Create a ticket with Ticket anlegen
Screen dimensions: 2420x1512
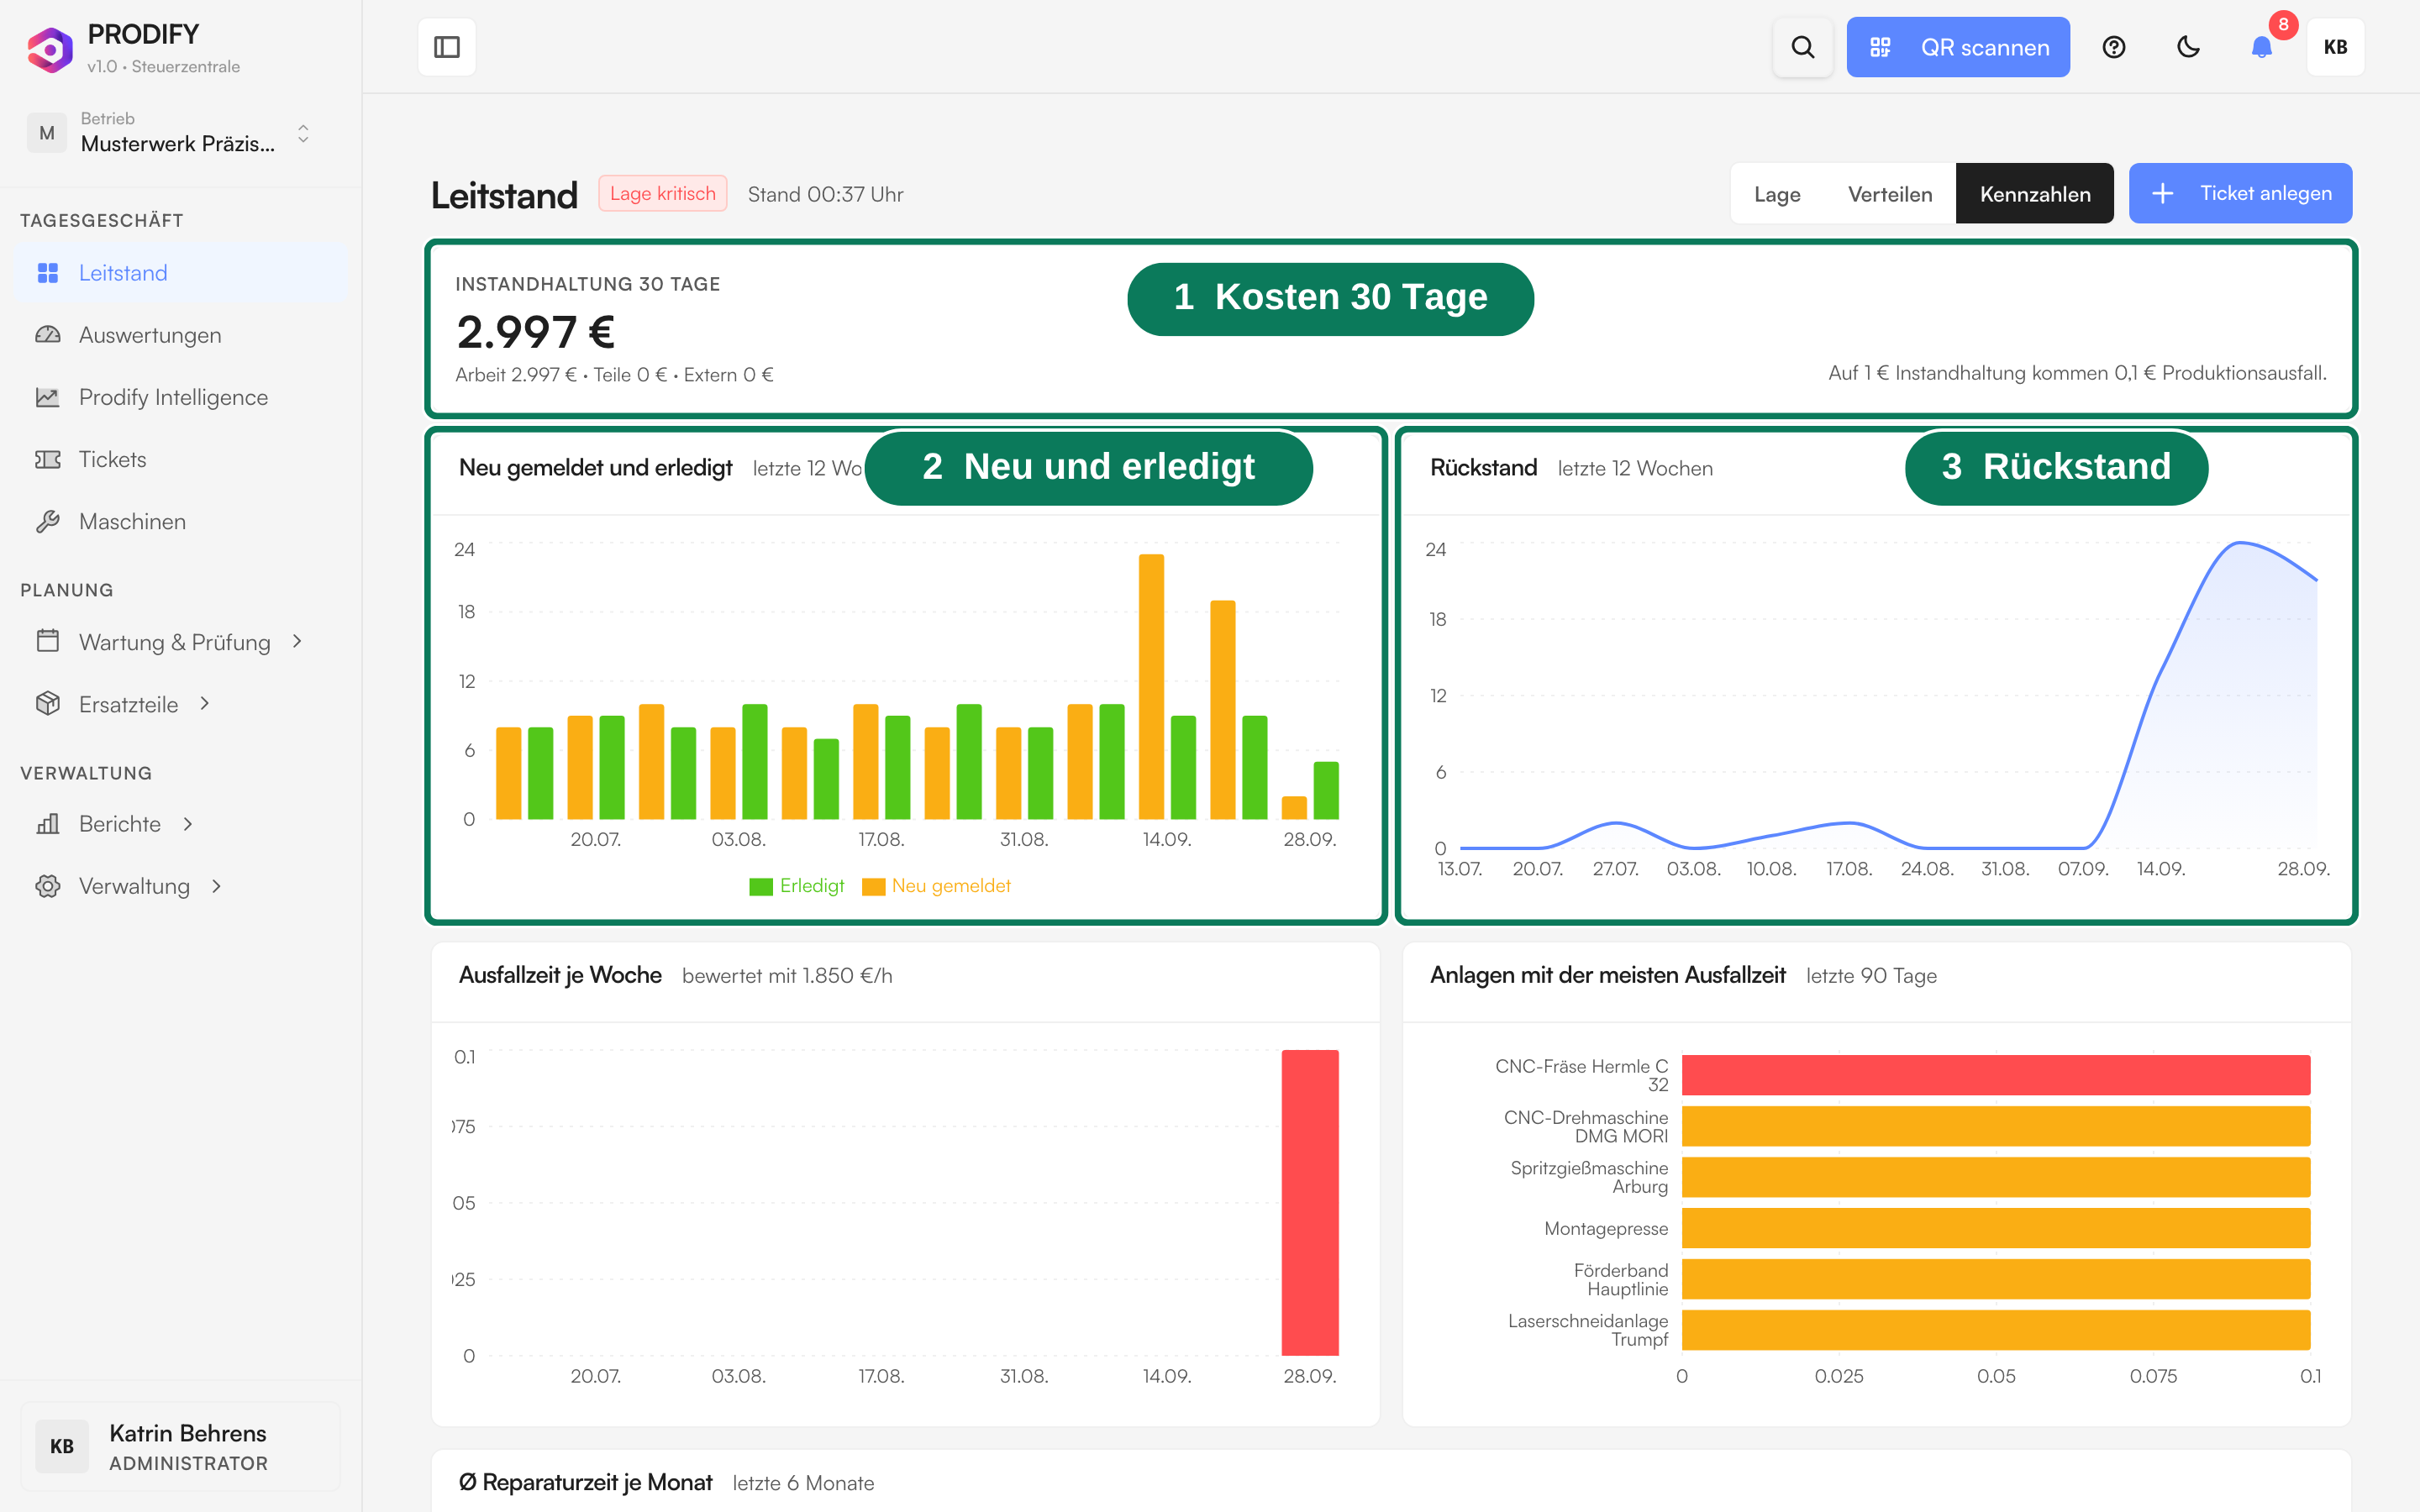(x=2240, y=193)
